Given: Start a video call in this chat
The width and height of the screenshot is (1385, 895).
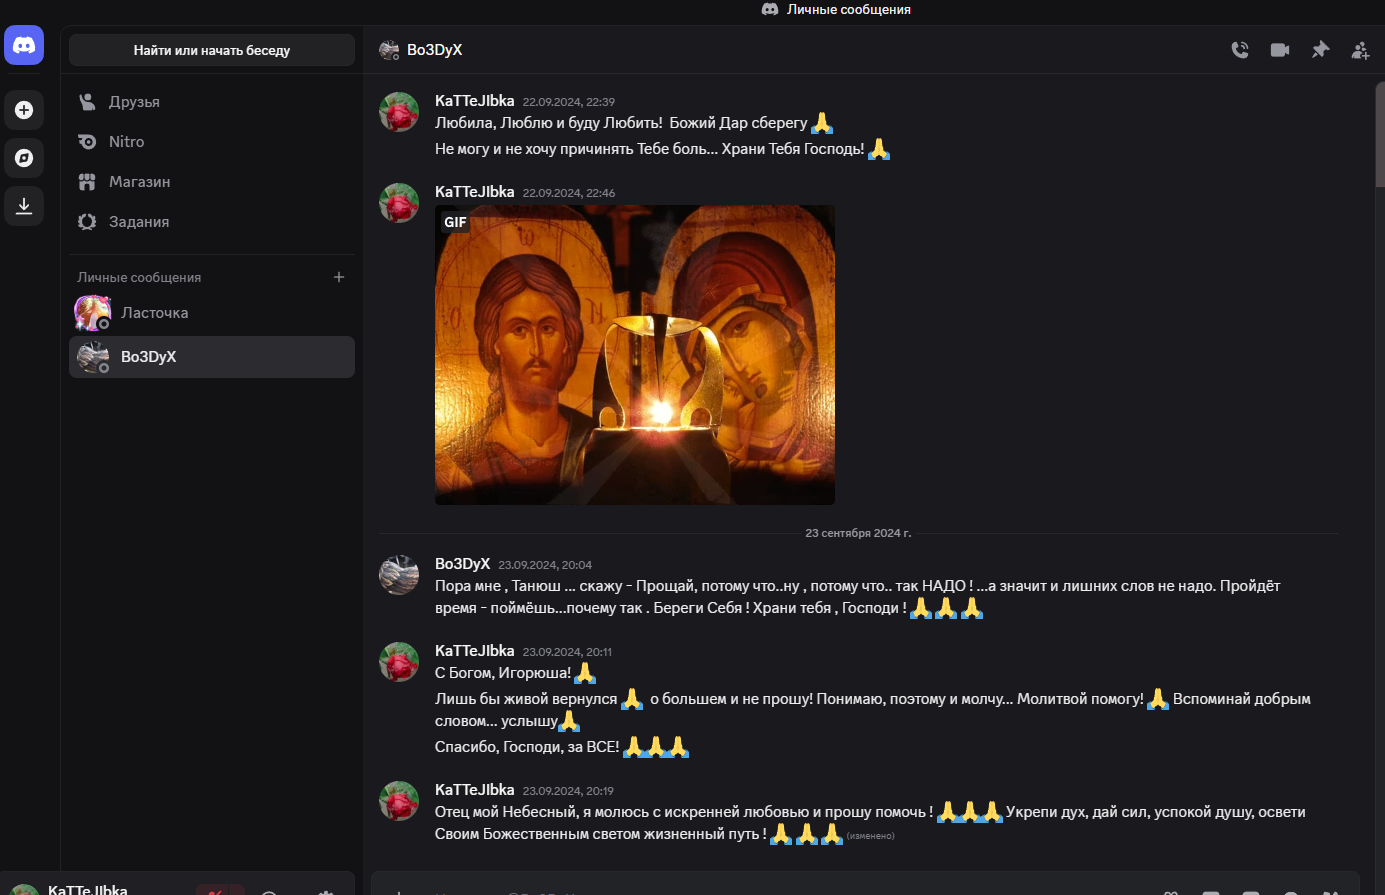Looking at the screenshot, I should click(x=1280, y=50).
